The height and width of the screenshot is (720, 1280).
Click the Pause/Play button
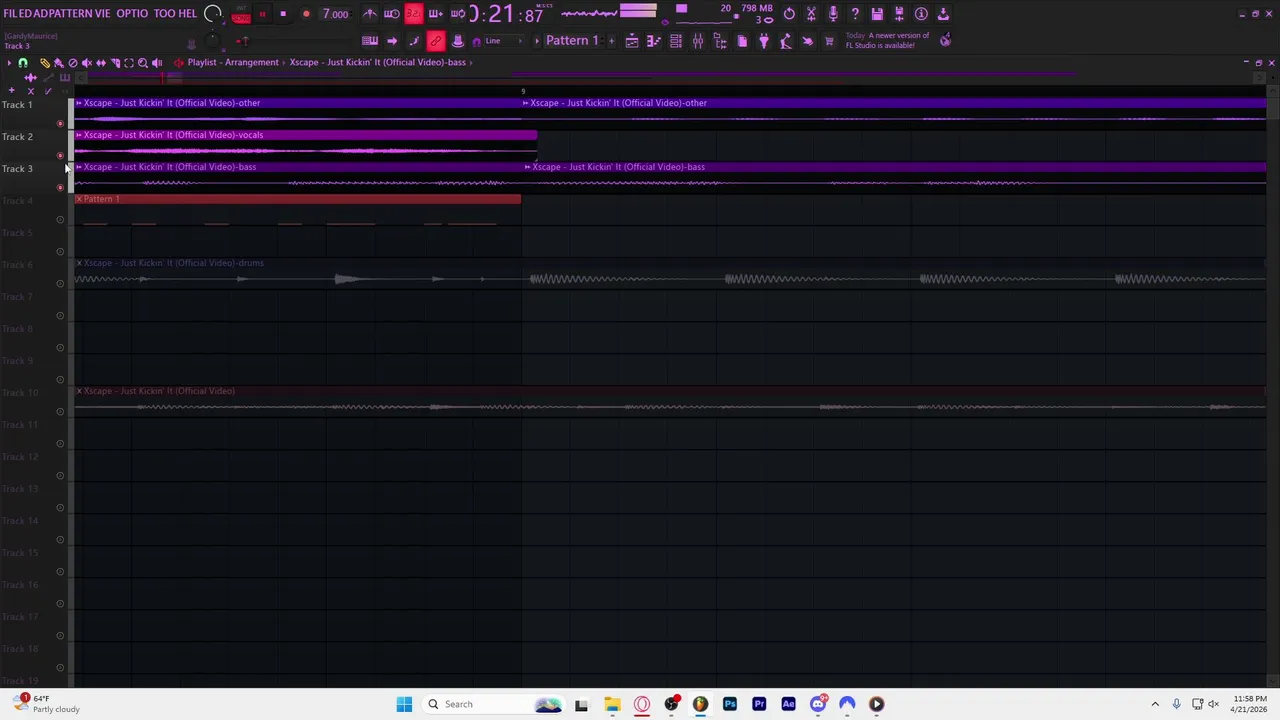262,14
